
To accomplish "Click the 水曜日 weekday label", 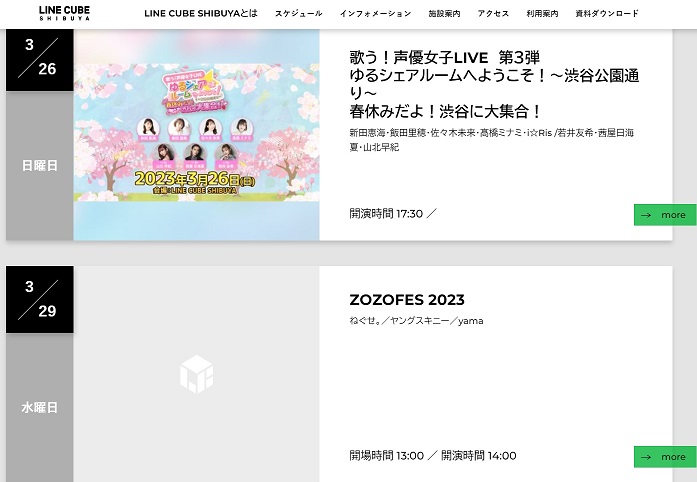I will (40, 407).
